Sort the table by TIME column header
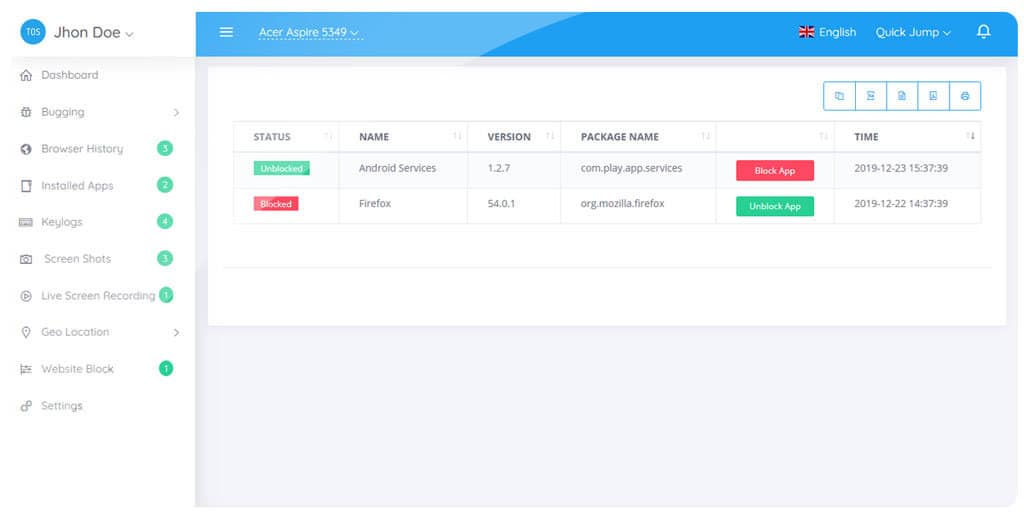 pyautogui.click(x=866, y=137)
